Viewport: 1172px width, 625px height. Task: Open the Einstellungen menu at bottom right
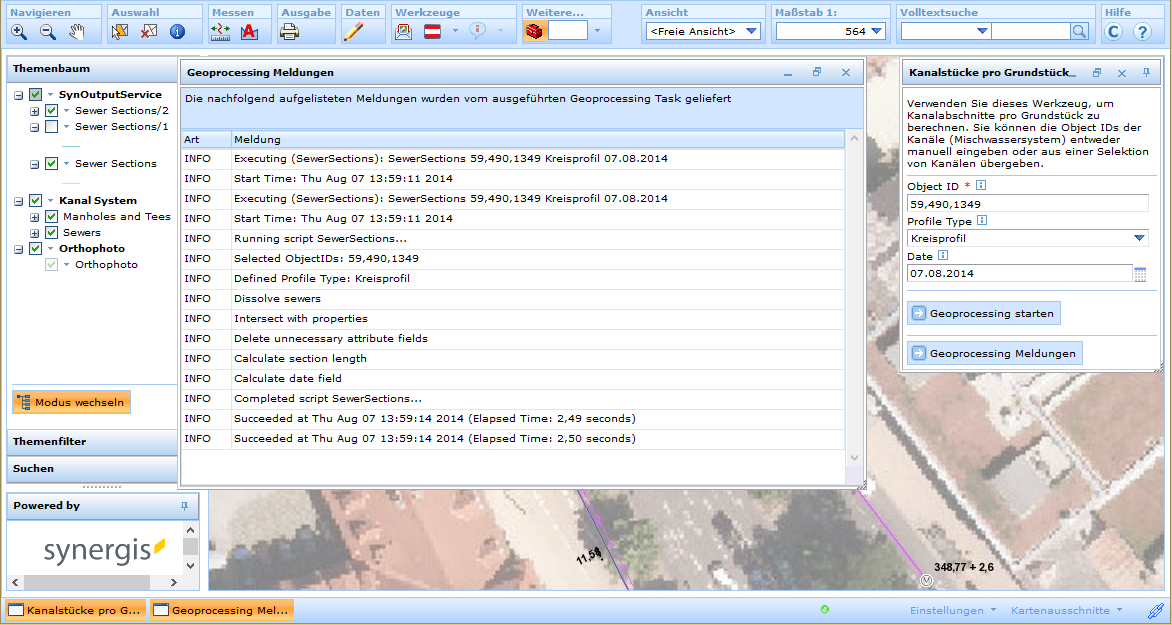pos(948,609)
